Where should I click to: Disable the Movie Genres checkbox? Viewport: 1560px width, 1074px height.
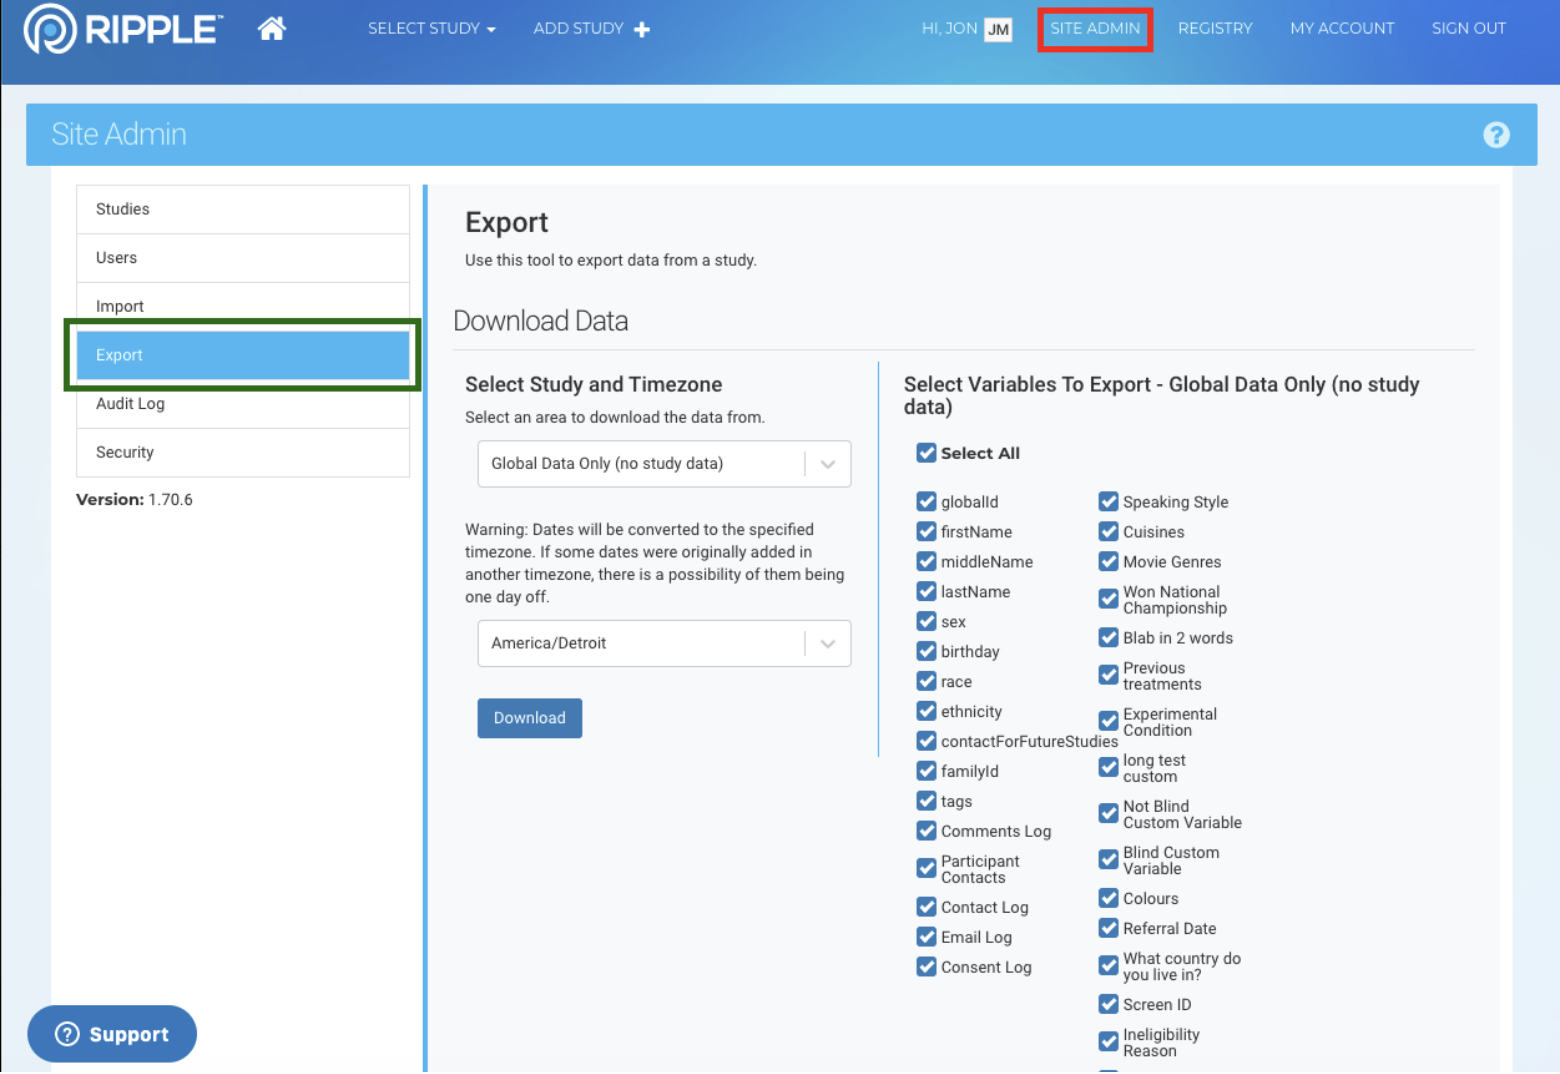(x=1108, y=562)
